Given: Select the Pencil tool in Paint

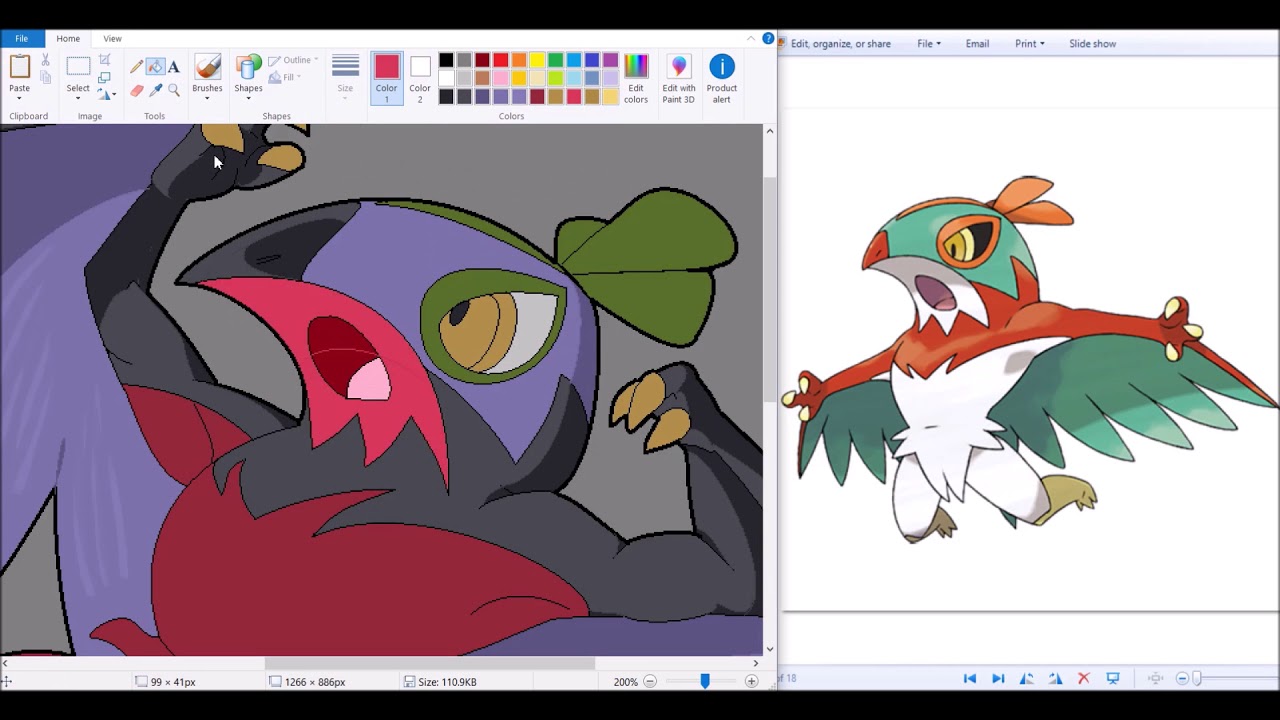Looking at the screenshot, I should coord(136,67).
